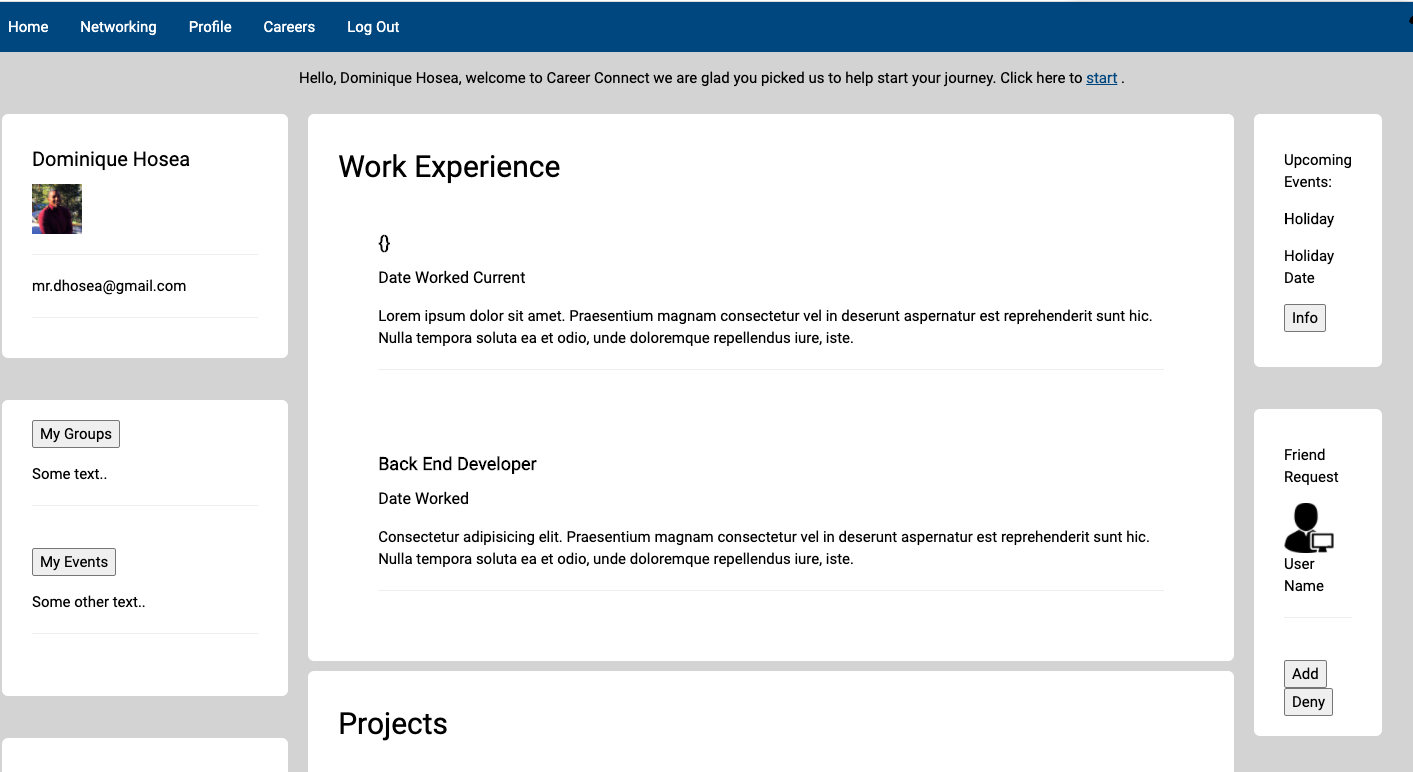This screenshot has width=1413, height=772.
Task: Select the "Date Worked Current" text
Action: click(x=452, y=278)
